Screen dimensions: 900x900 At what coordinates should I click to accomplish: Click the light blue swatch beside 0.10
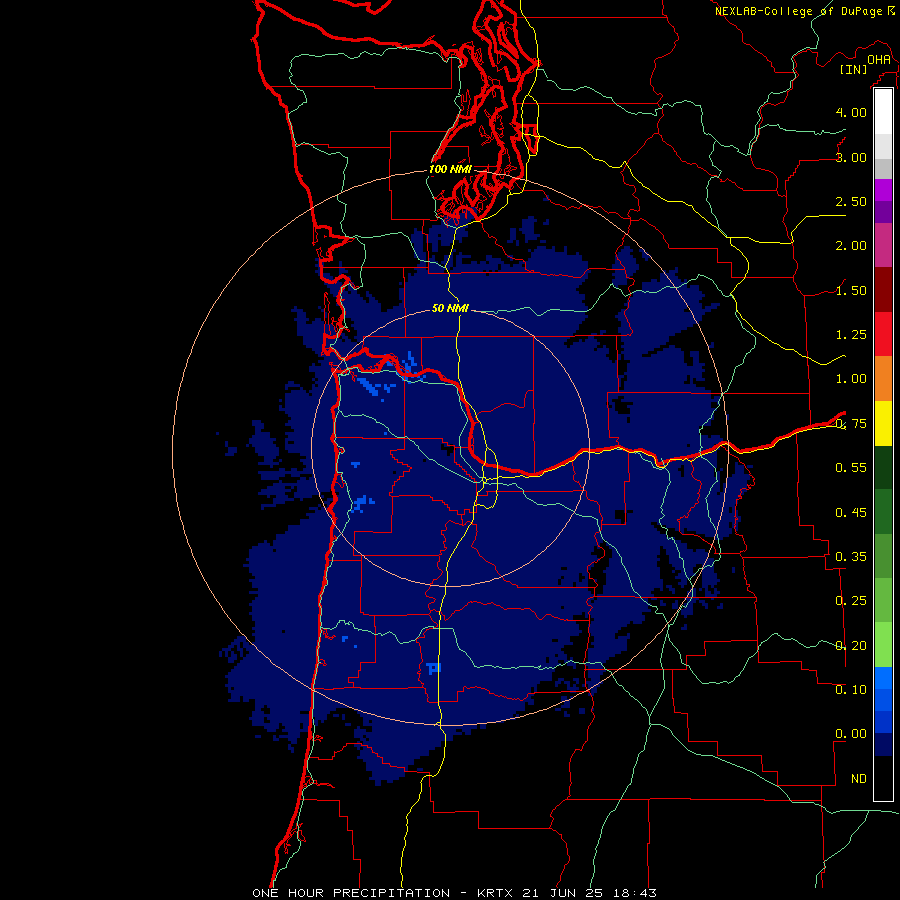[x=883, y=678]
